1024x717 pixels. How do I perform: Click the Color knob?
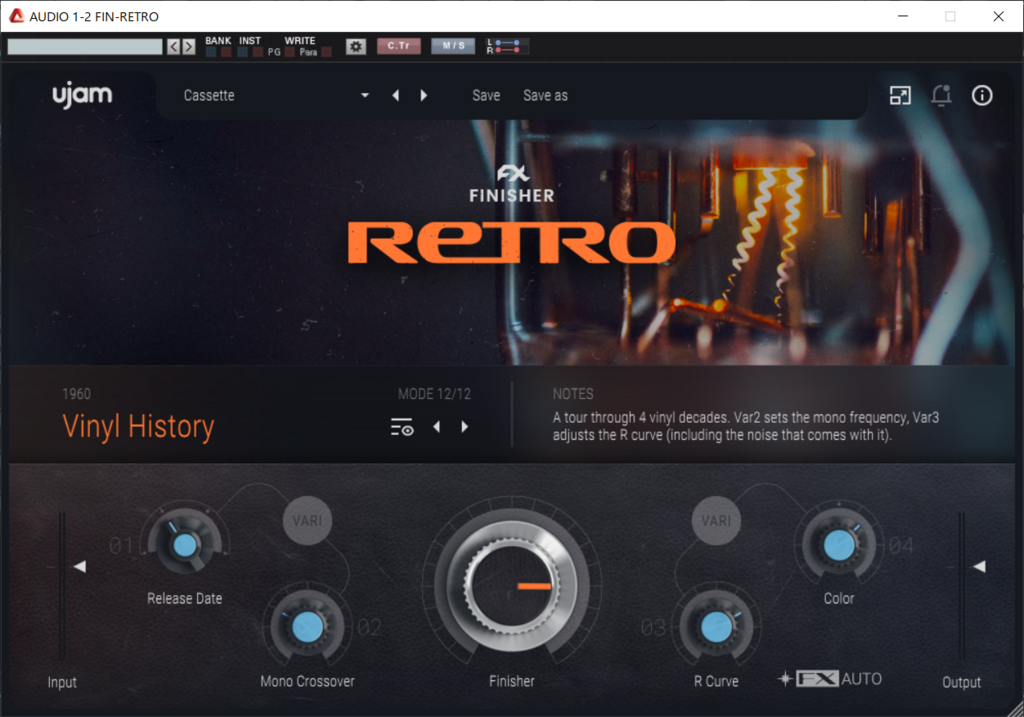(x=839, y=545)
